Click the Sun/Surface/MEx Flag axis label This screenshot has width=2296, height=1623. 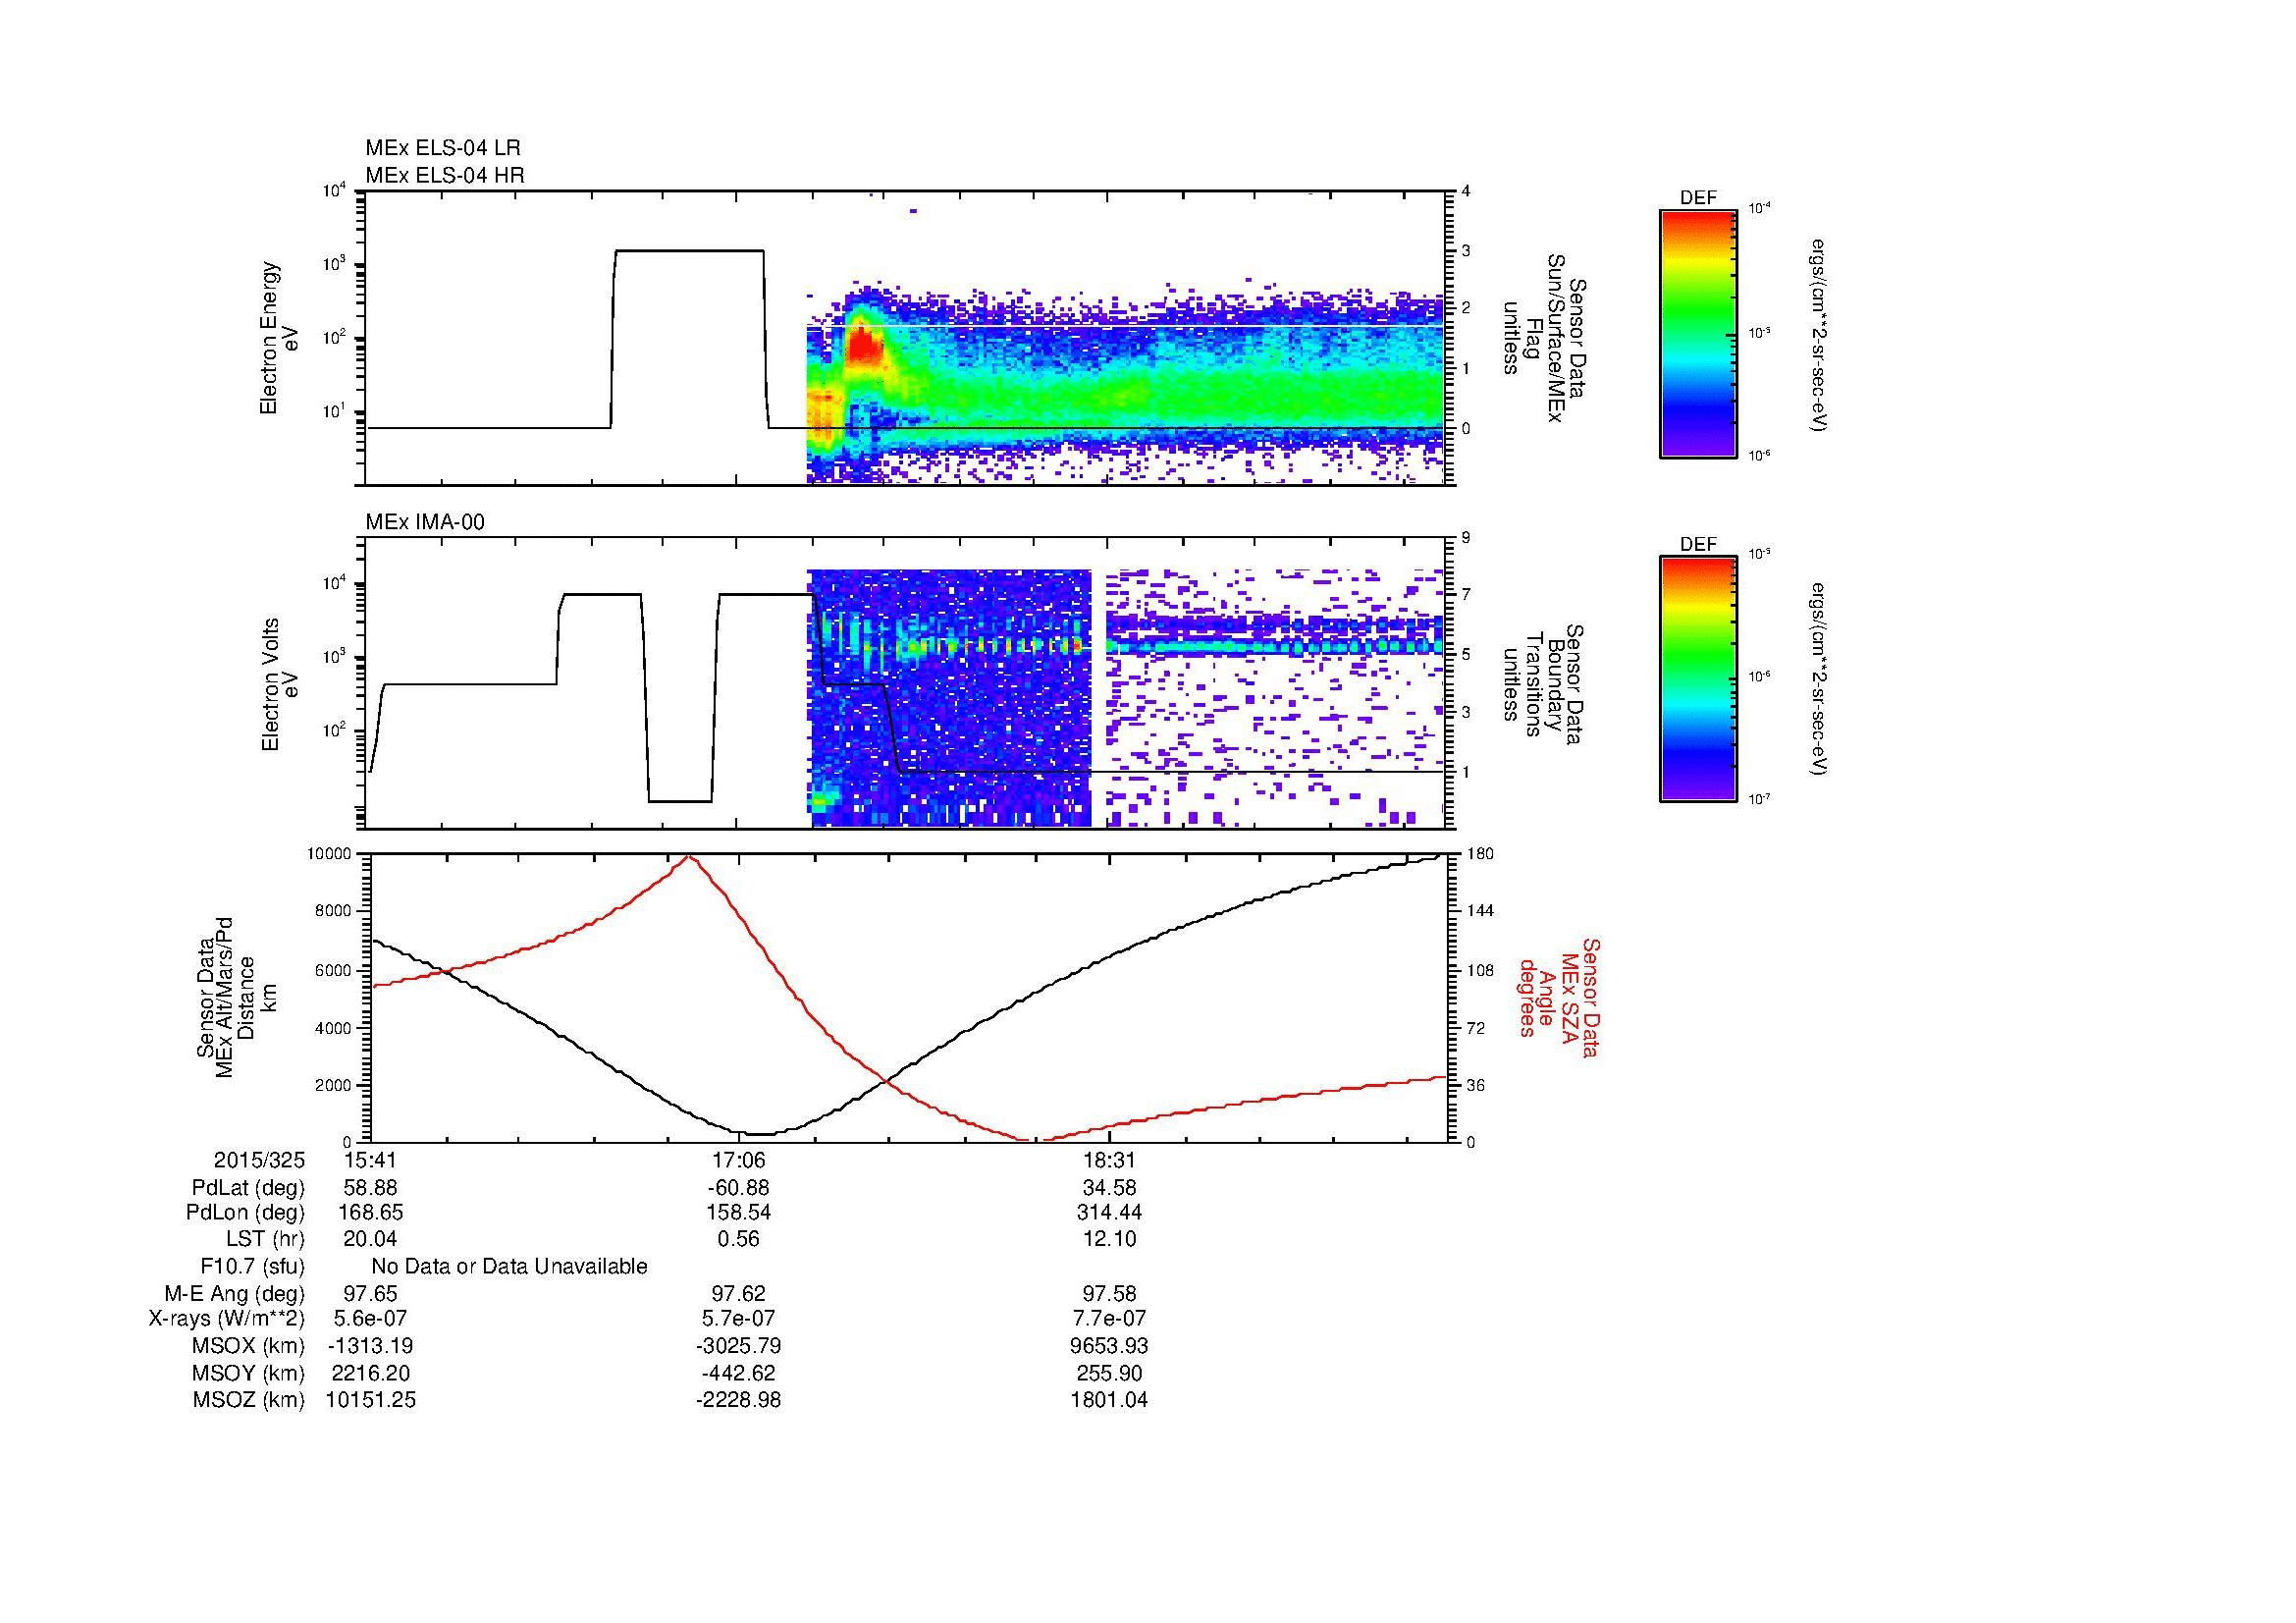(x=1544, y=338)
